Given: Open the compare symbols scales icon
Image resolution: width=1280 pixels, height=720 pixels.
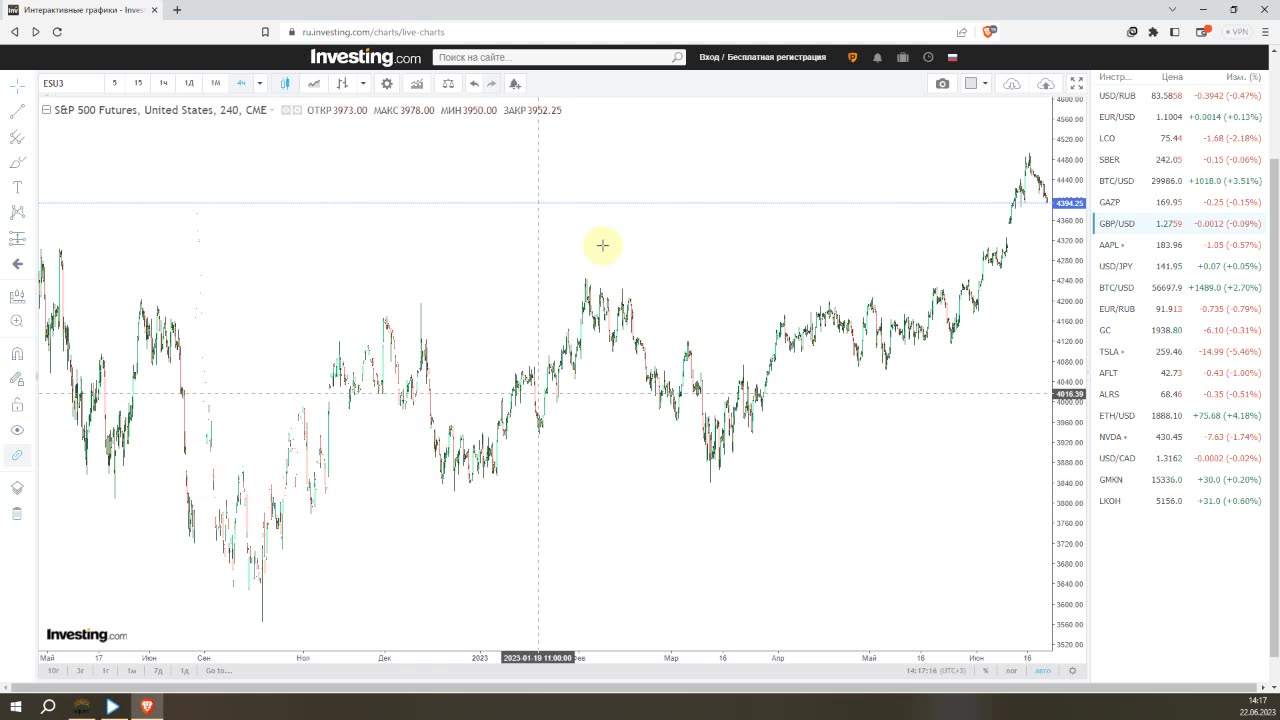Looking at the screenshot, I should pos(447,83).
